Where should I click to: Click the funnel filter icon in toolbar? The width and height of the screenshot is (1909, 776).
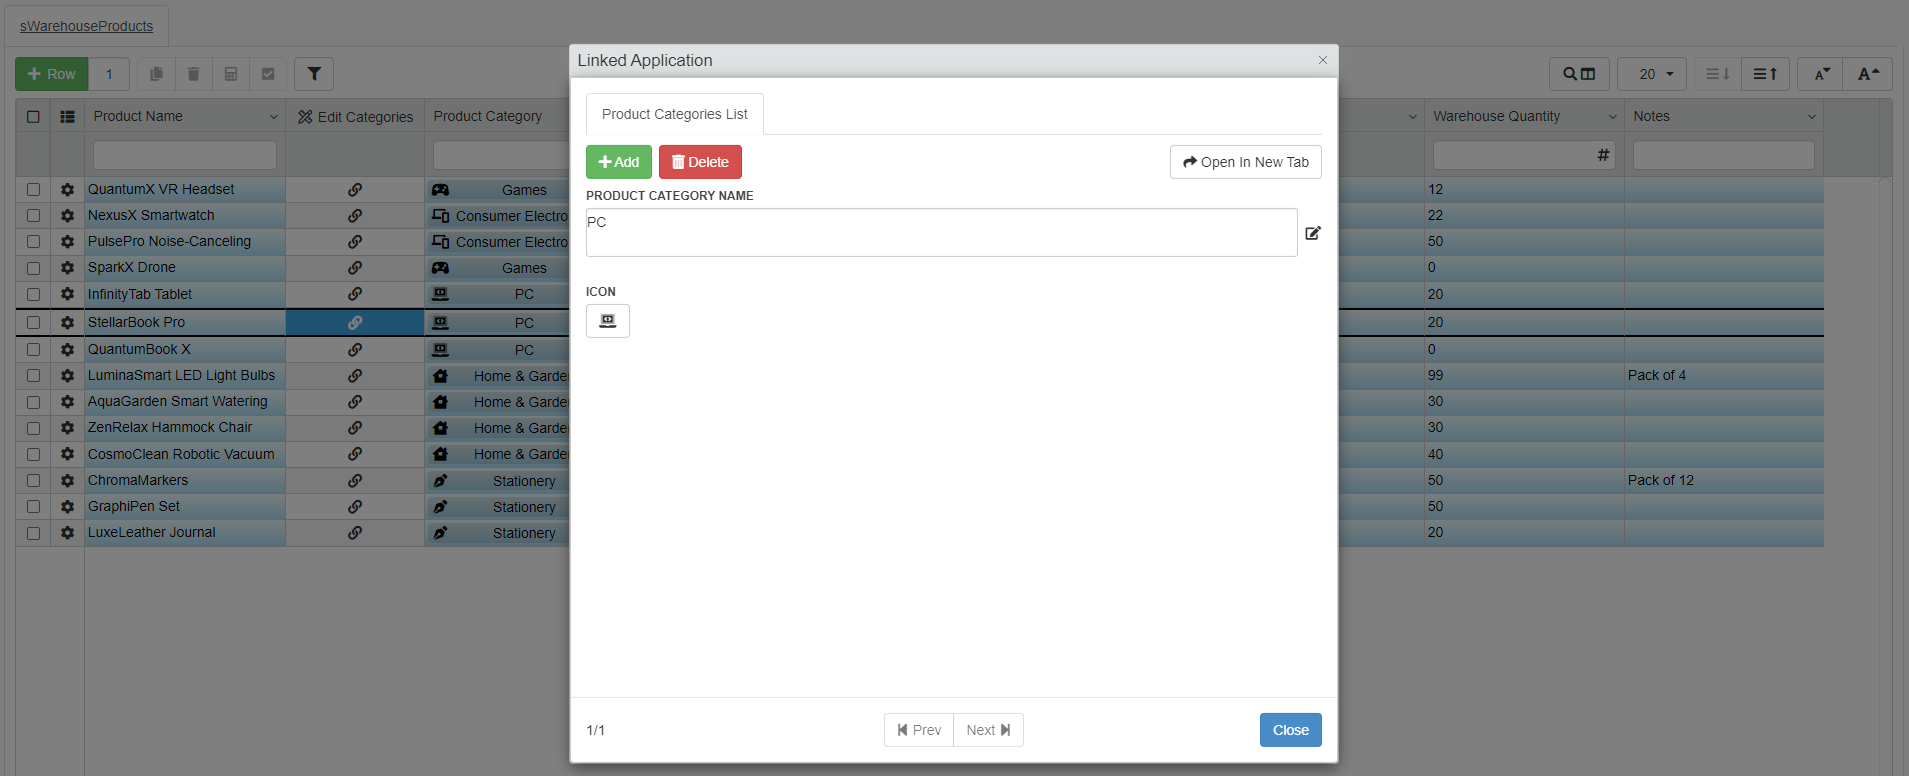pyautogui.click(x=314, y=74)
